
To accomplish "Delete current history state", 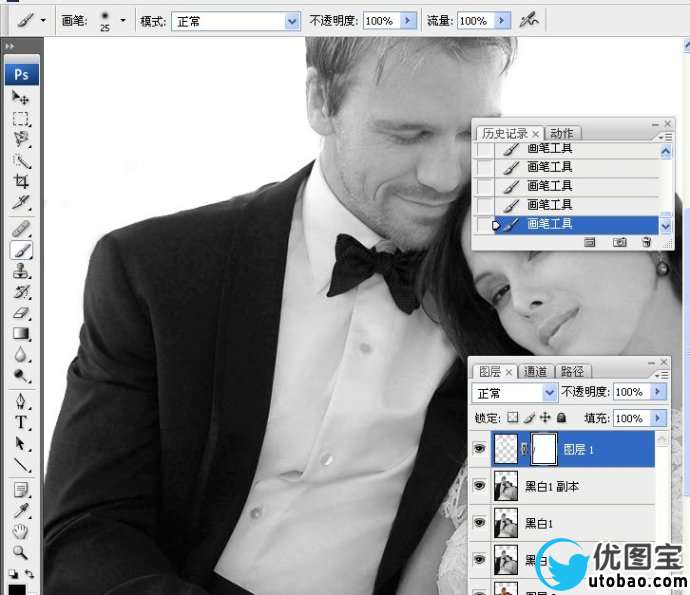I will click(646, 242).
